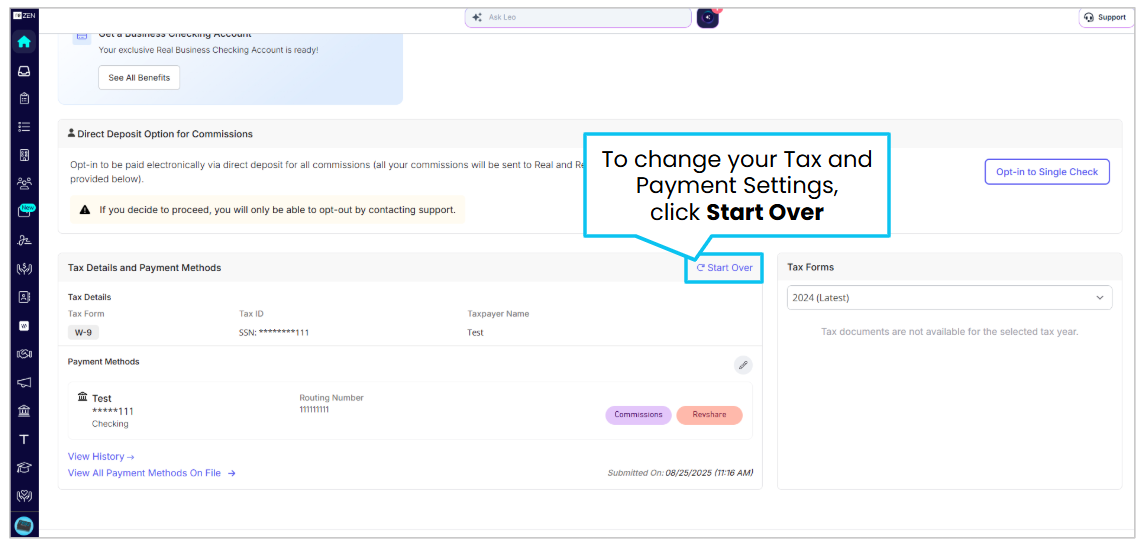The height and width of the screenshot is (547, 1138).
Task: Open the megaphone icon in sidebar
Action: pyautogui.click(x=24, y=382)
